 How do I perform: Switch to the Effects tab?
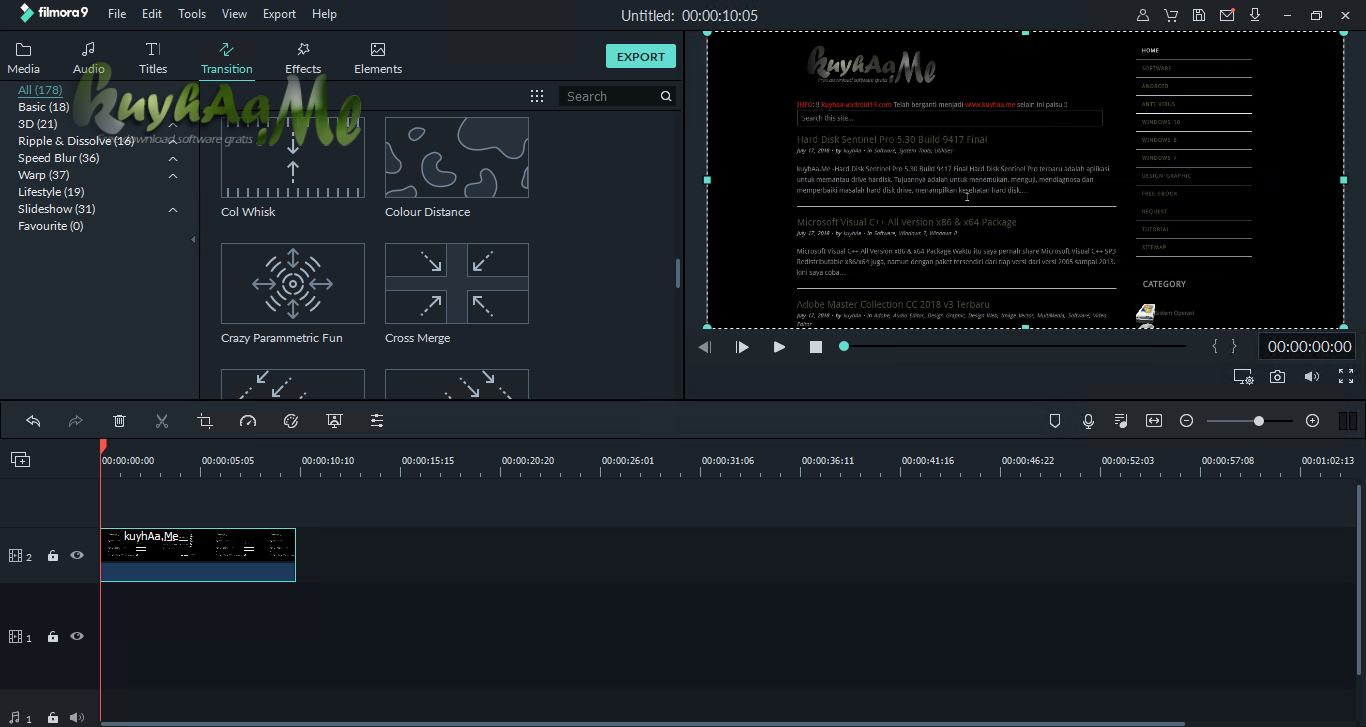(303, 59)
